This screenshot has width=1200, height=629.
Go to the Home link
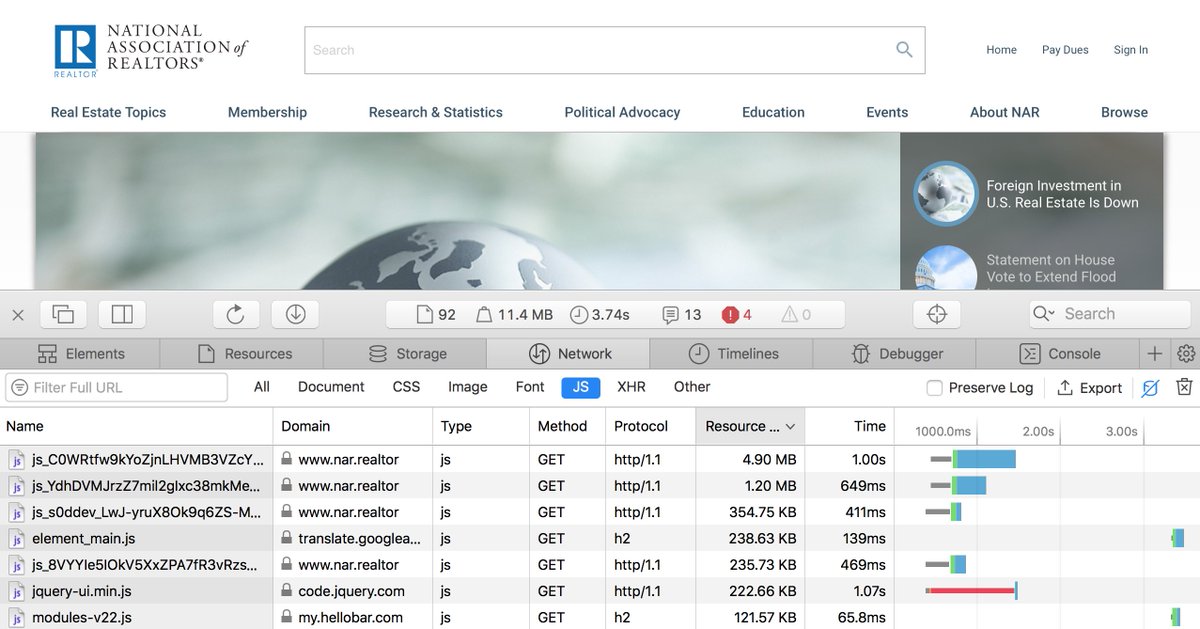(x=1001, y=50)
